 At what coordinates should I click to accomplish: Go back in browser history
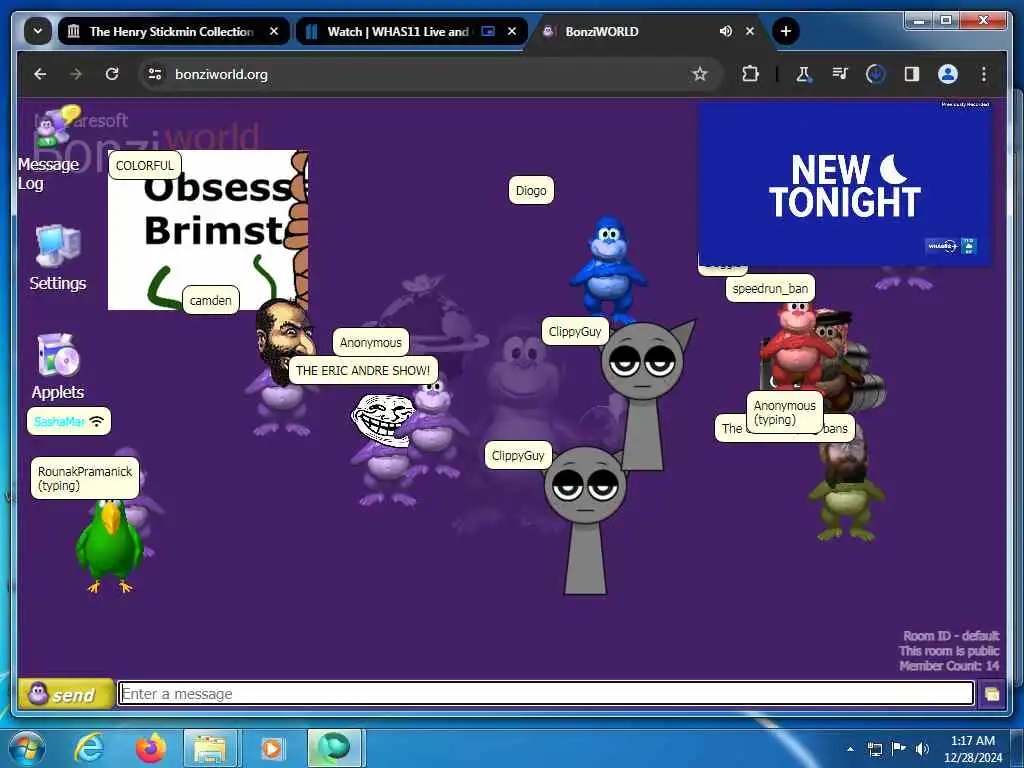click(40, 74)
